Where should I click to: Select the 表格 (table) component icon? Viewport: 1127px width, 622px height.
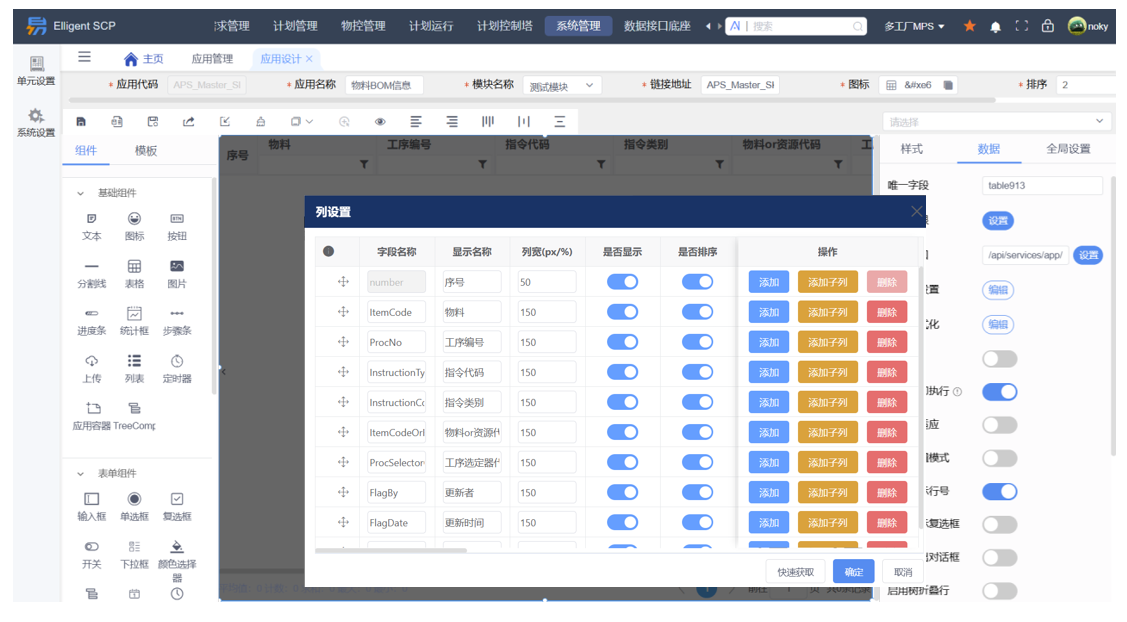pos(136,267)
